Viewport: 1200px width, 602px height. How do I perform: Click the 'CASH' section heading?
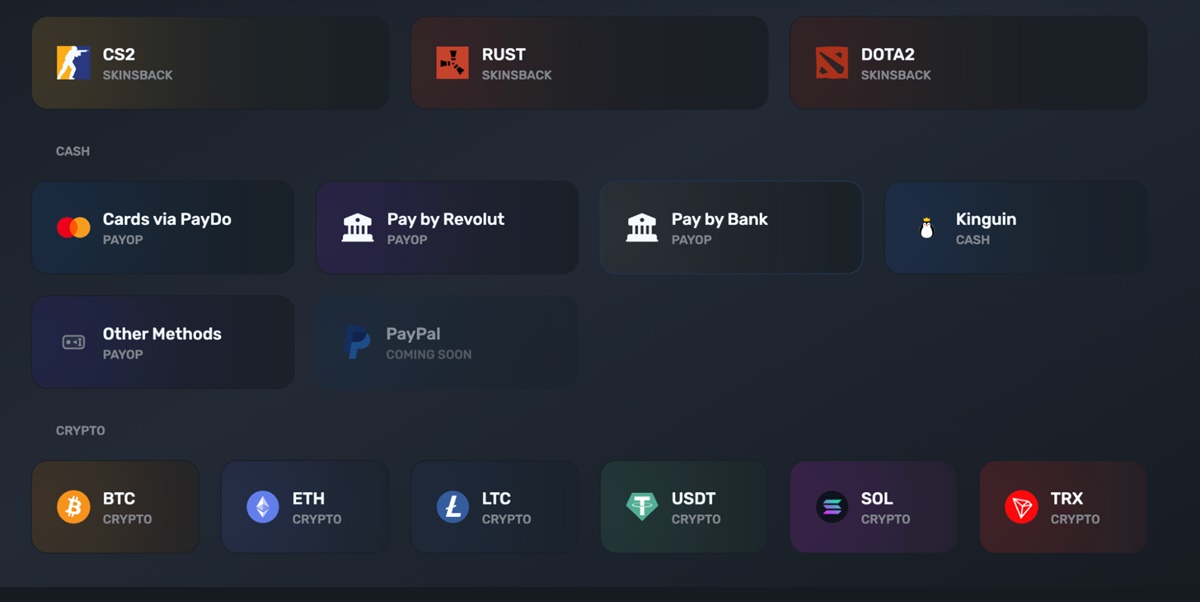click(73, 151)
